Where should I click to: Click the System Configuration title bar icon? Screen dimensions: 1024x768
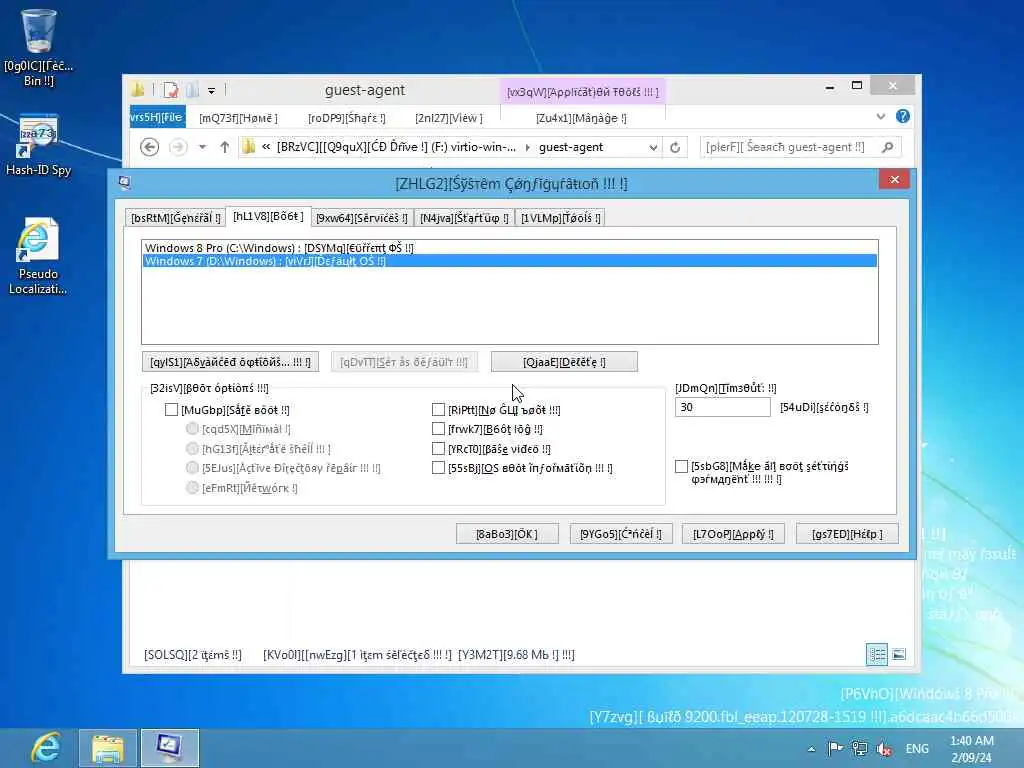(125, 182)
